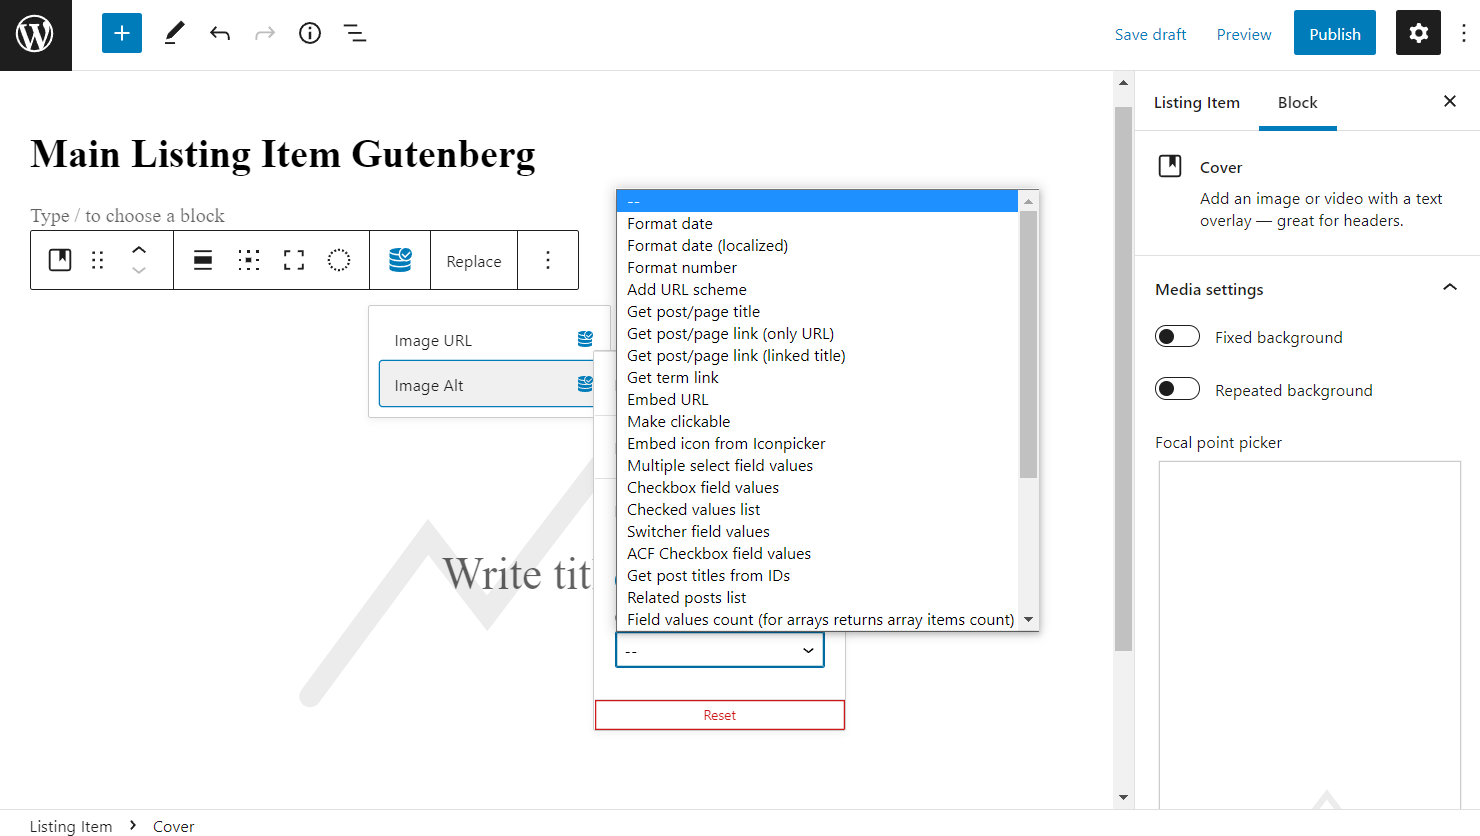Switch to the Listing Item sidebar tab
This screenshot has height=836, width=1480.
[1197, 102]
